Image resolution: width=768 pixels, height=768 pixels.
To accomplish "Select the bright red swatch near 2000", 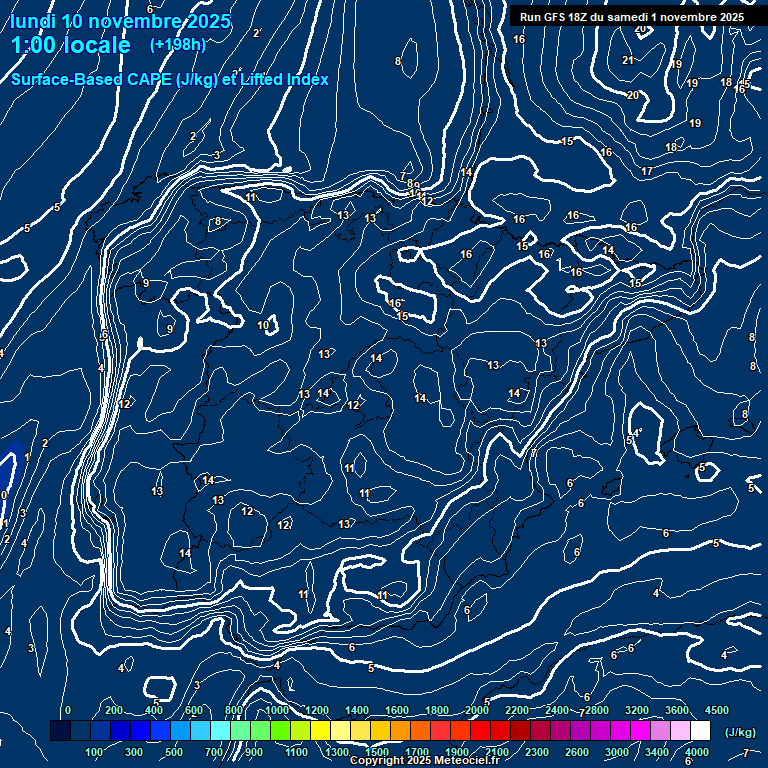I will pyautogui.click(x=480, y=732).
